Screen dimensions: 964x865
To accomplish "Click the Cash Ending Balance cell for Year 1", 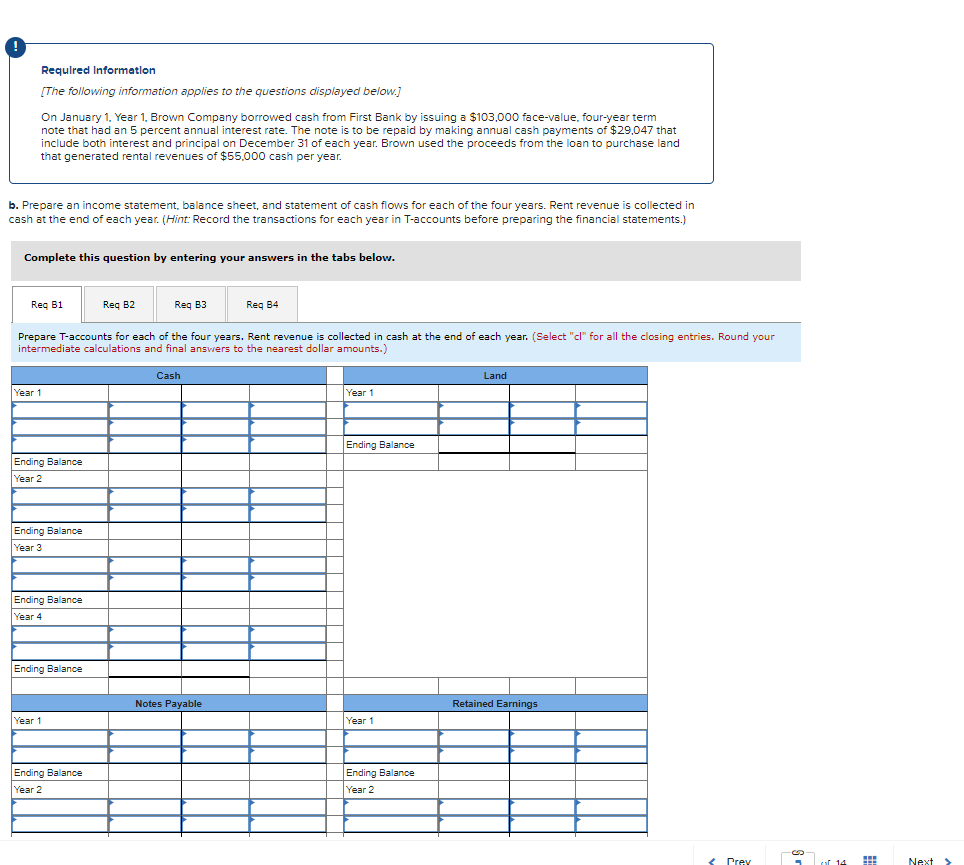I will coord(144,461).
